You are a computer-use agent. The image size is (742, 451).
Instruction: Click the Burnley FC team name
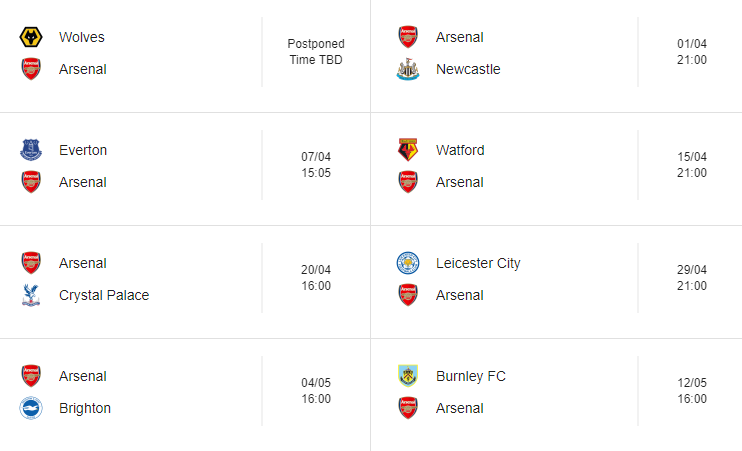471,377
